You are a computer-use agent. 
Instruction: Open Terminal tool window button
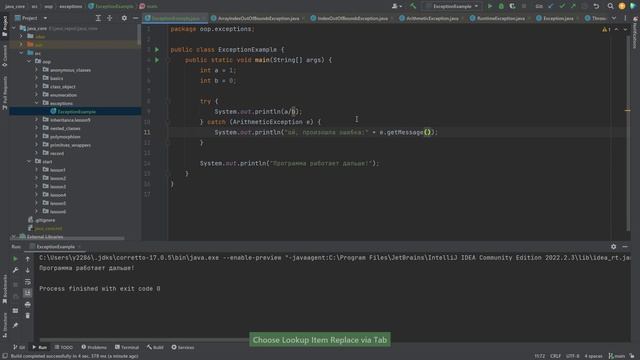tap(127, 347)
